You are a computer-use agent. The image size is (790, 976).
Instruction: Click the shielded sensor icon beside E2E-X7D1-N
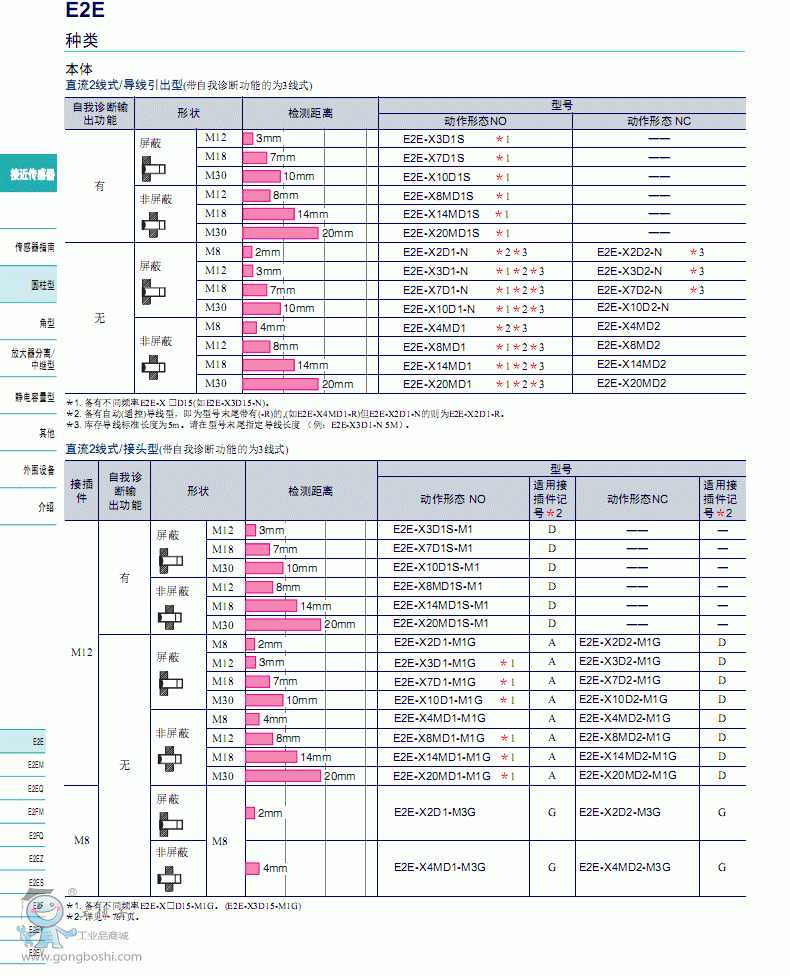(x=153, y=292)
